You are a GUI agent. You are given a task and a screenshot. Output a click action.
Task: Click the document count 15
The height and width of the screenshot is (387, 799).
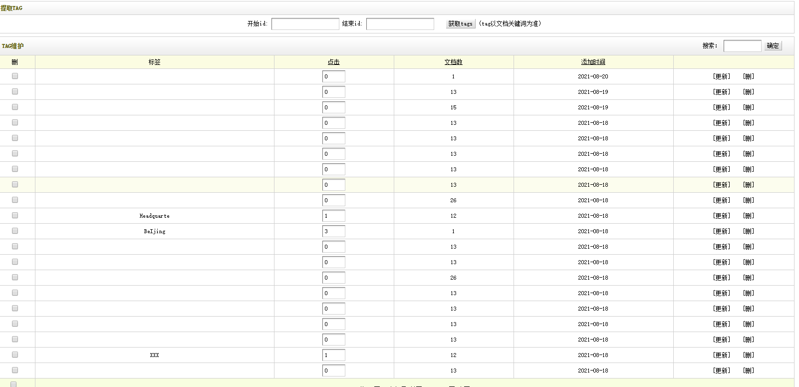[453, 108]
